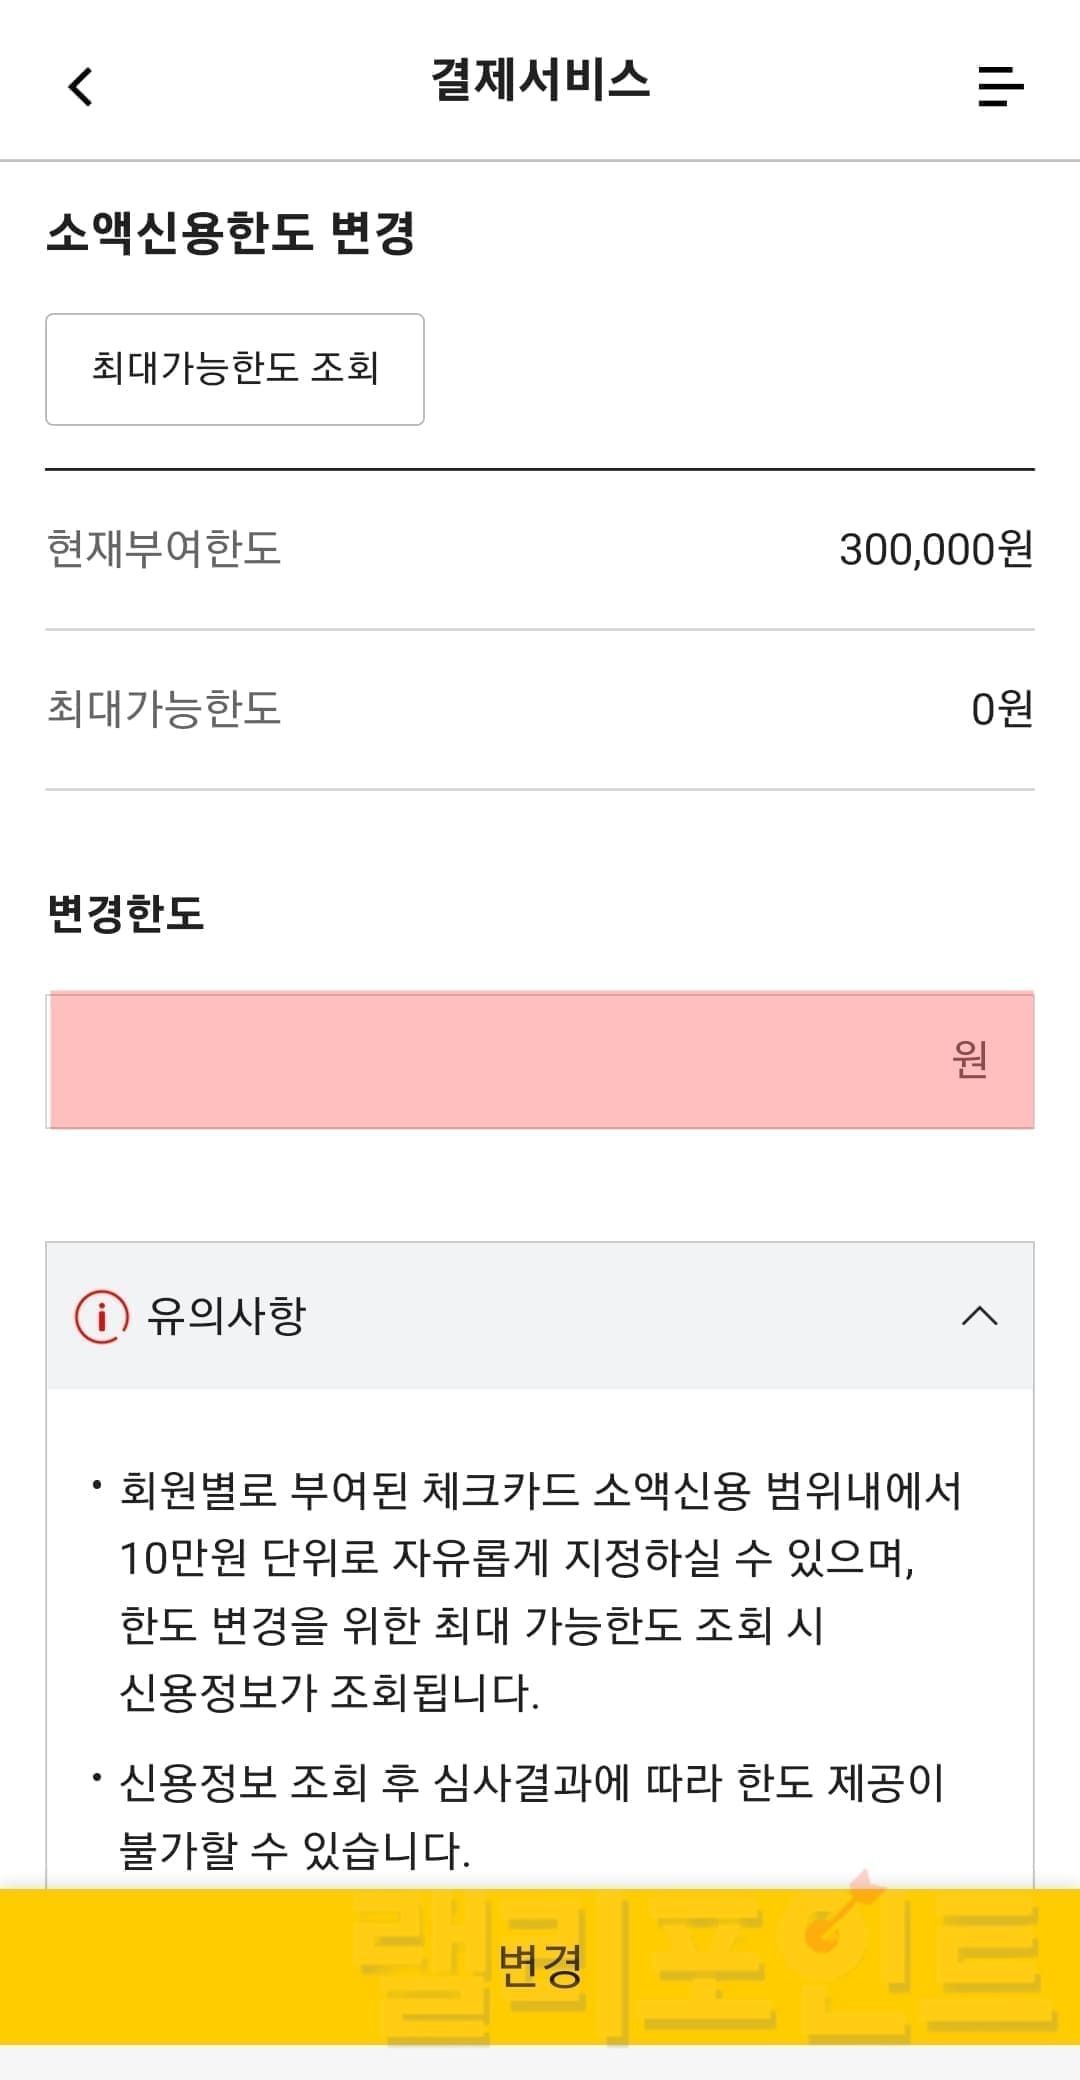Tap the 결제서비스 page title
Screen dimensions: 1080x2080
540,80
